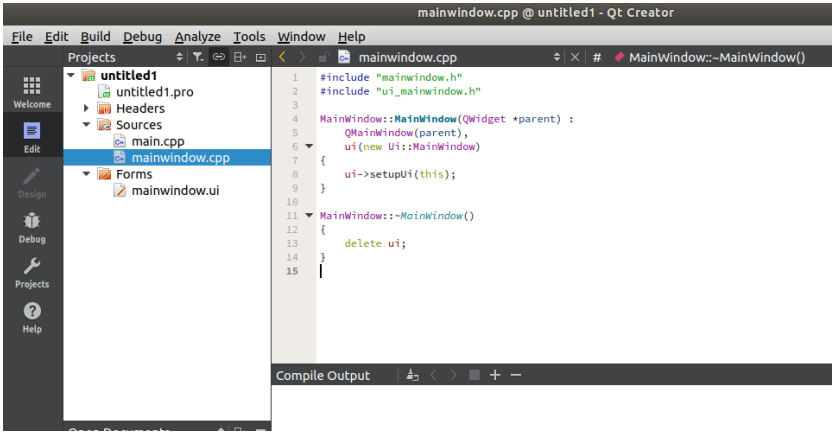Open the Help menu in the menu bar
The width and height of the screenshot is (836, 435).
pos(351,37)
